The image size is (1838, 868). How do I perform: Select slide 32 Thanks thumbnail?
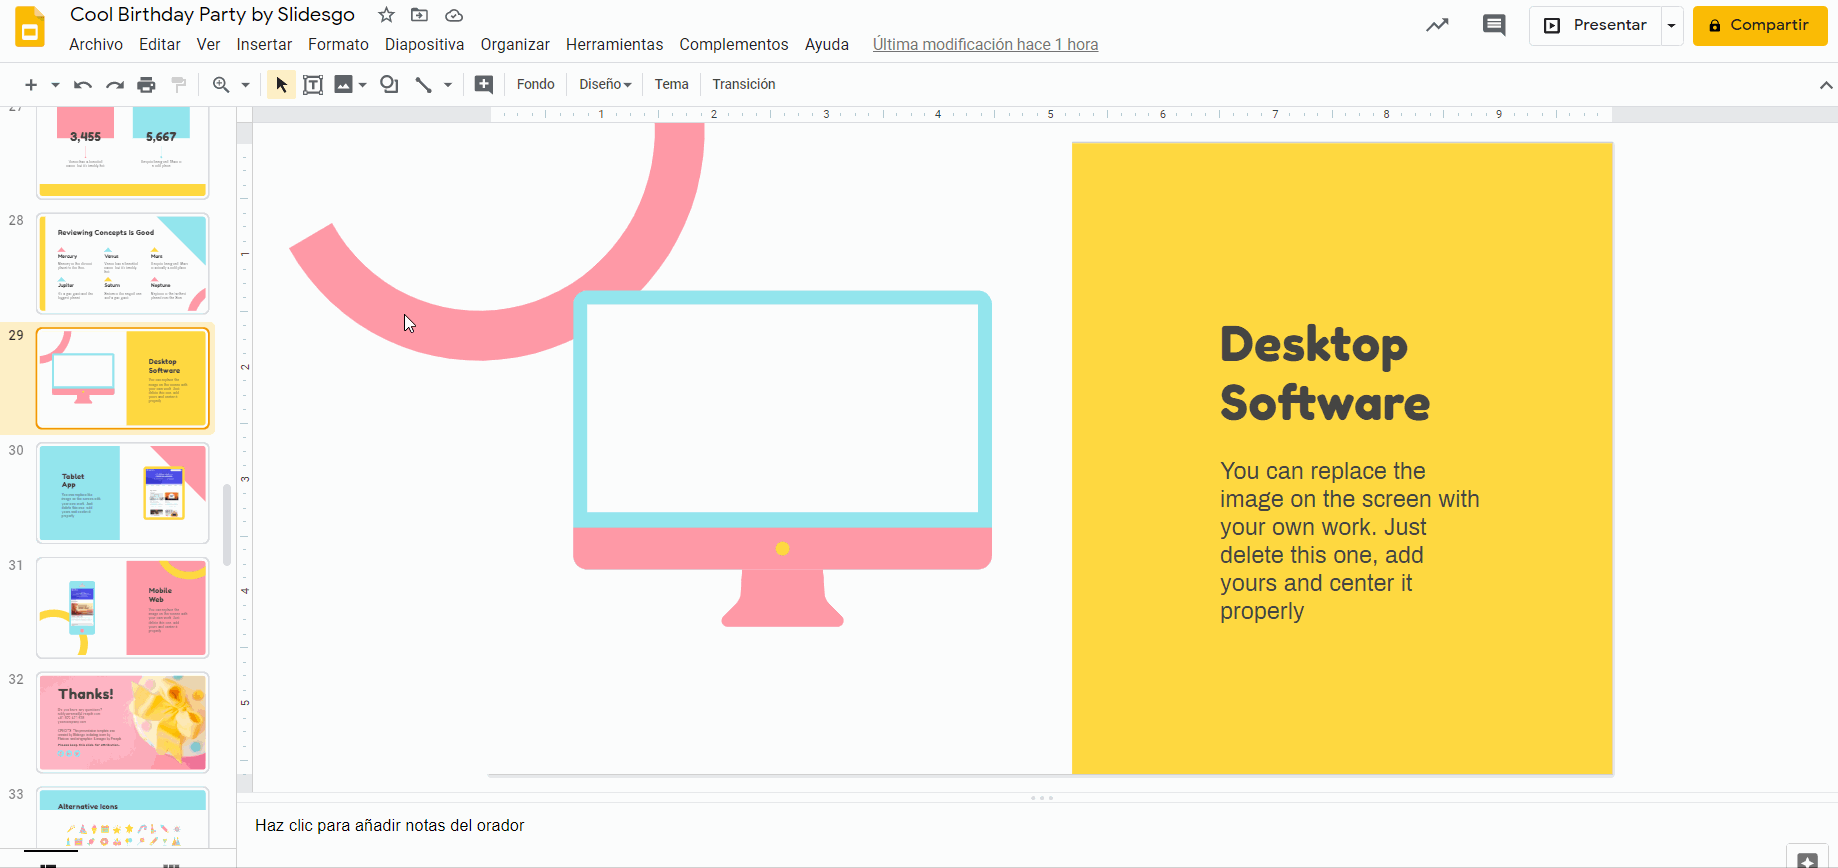point(123,723)
